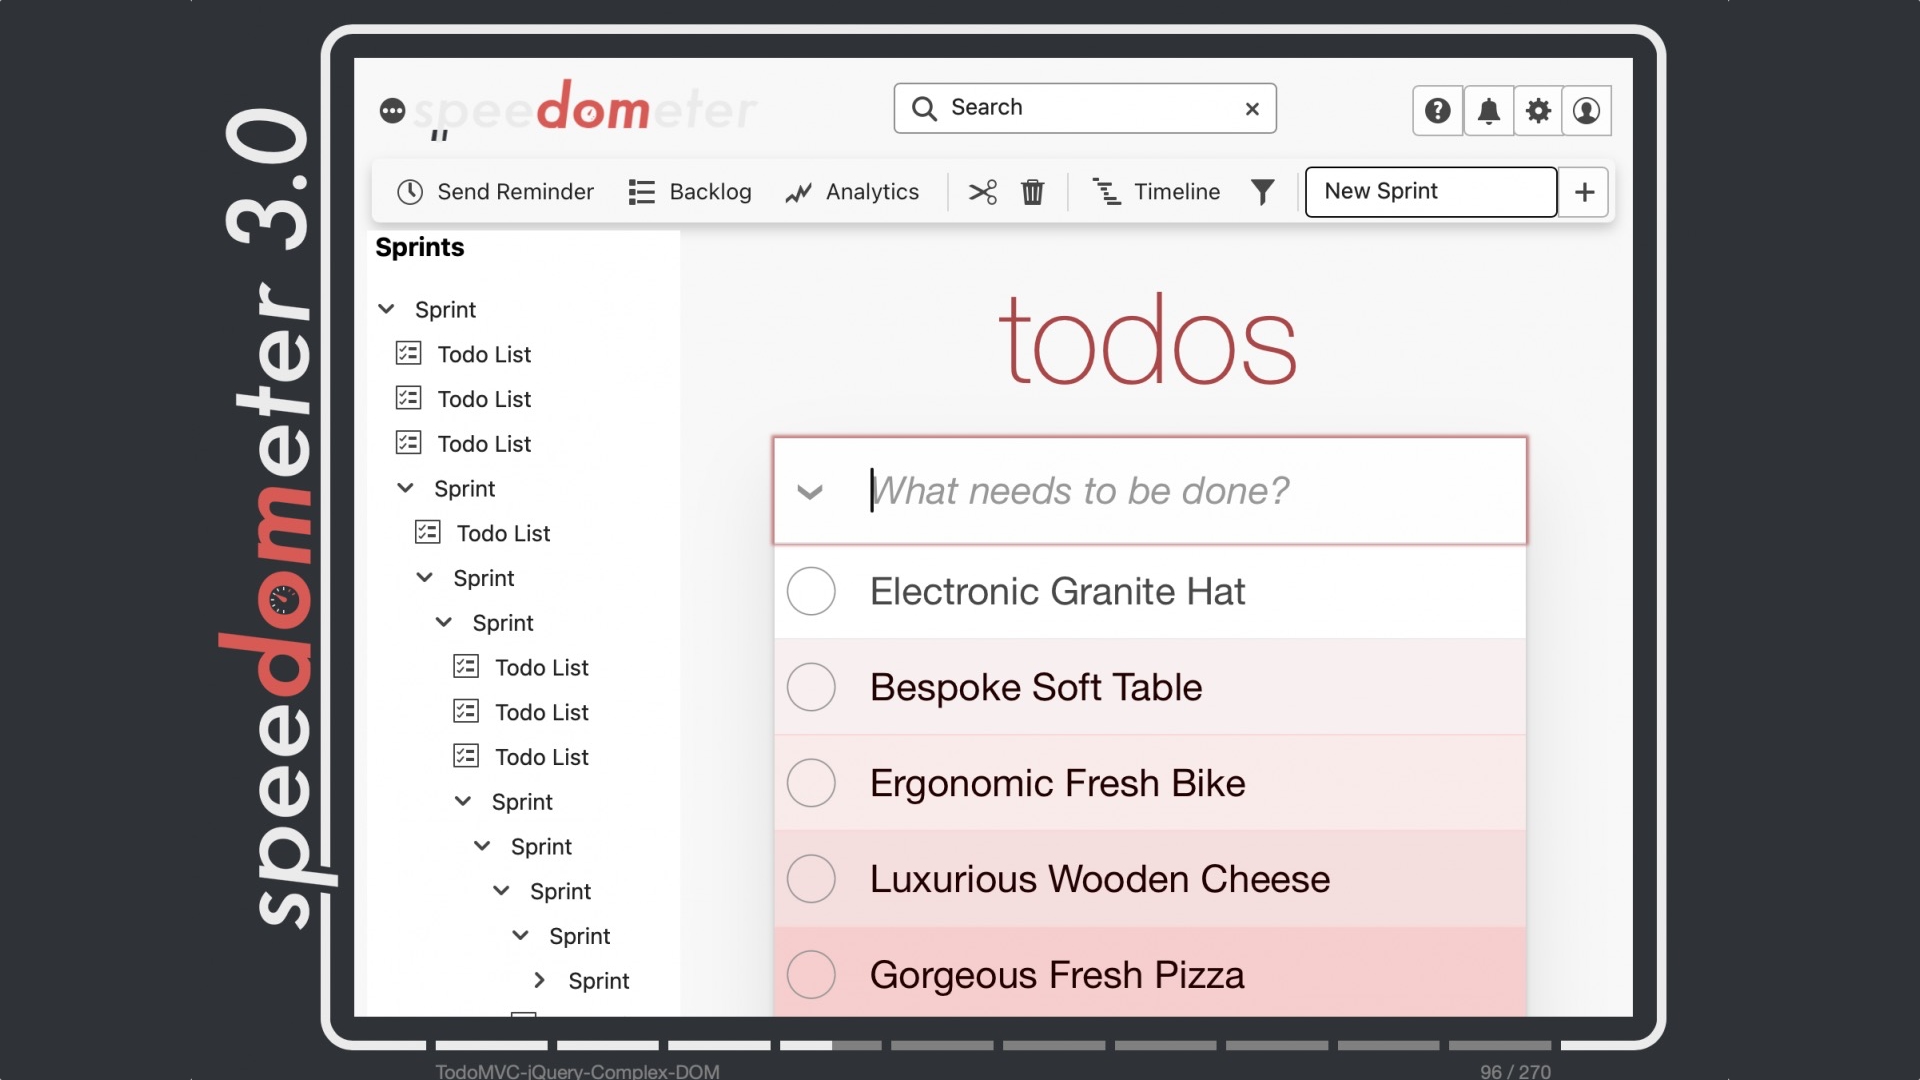This screenshot has width=1920, height=1080.
Task: Expand the collapsed Sprint at bottom
Action: click(541, 981)
